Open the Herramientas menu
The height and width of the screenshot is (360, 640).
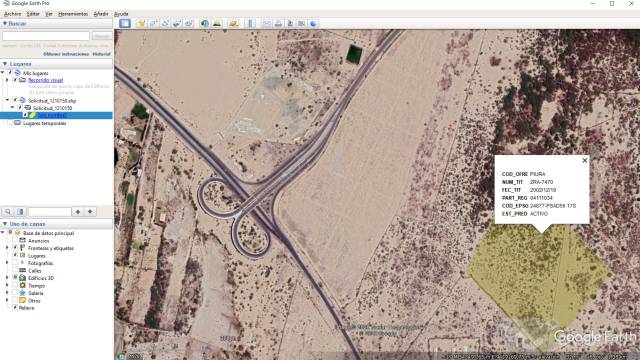[x=73, y=14]
